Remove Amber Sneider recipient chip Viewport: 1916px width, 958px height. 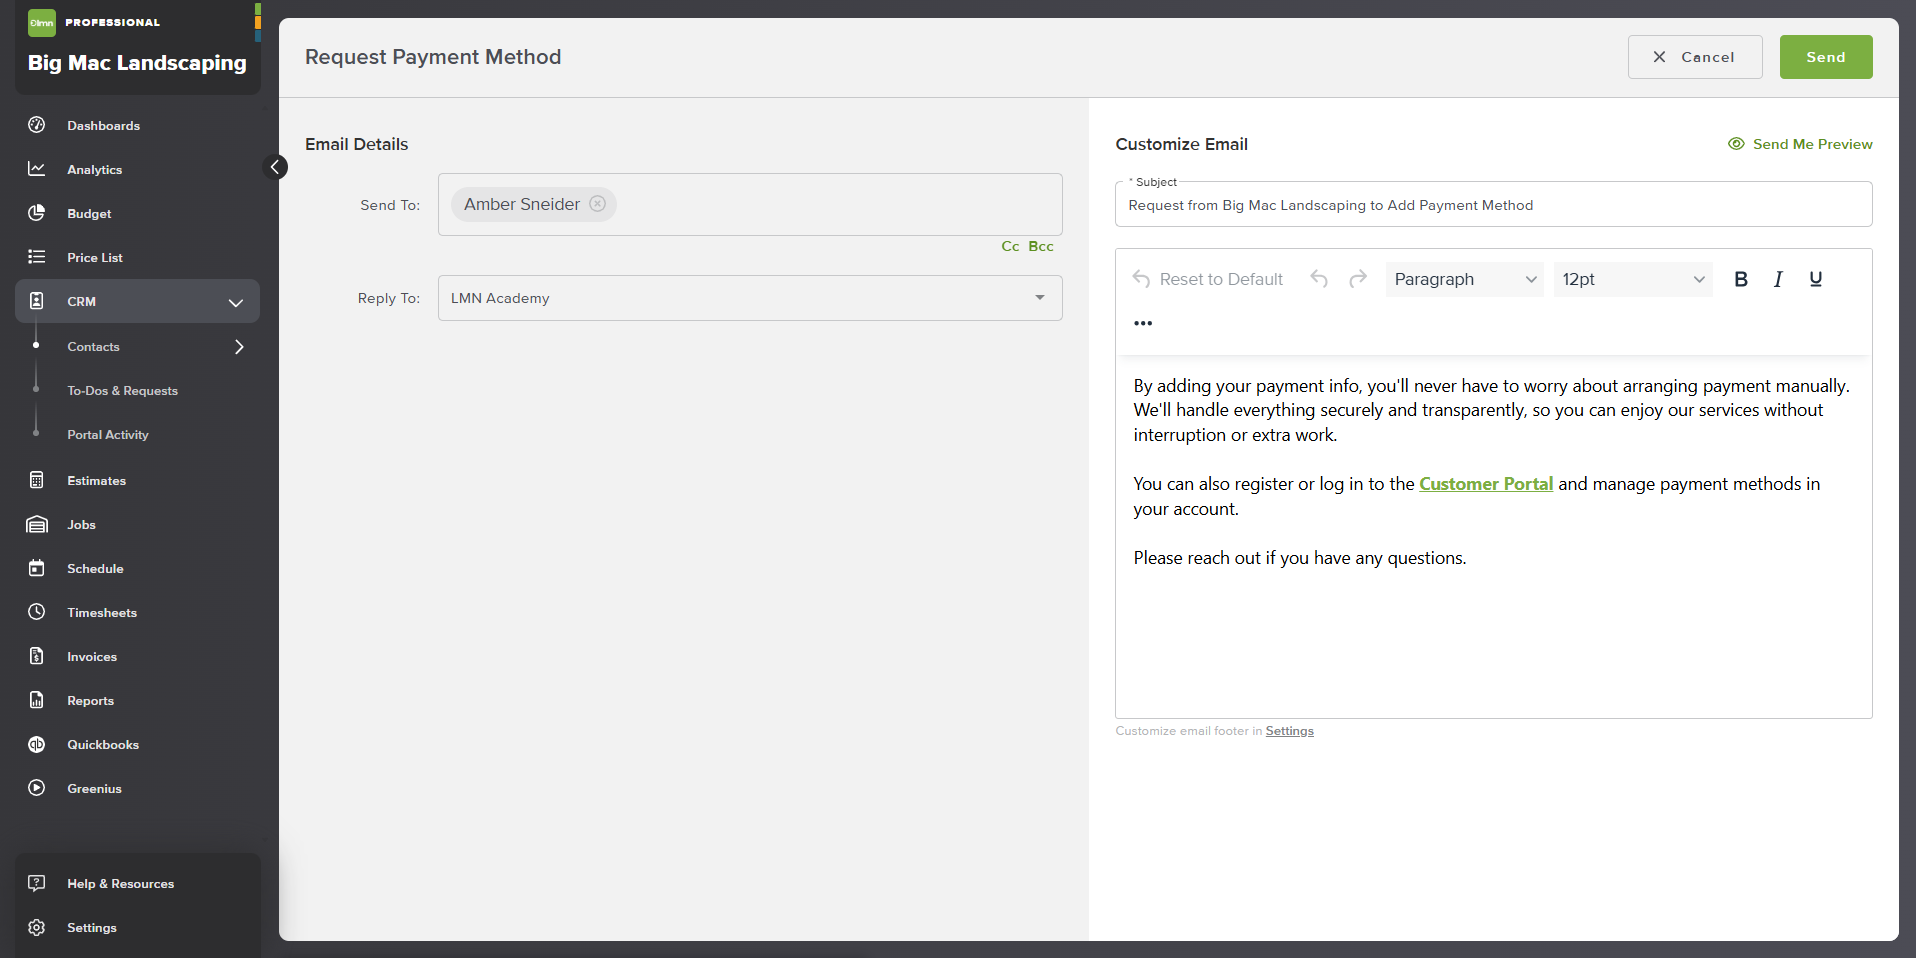point(597,204)
